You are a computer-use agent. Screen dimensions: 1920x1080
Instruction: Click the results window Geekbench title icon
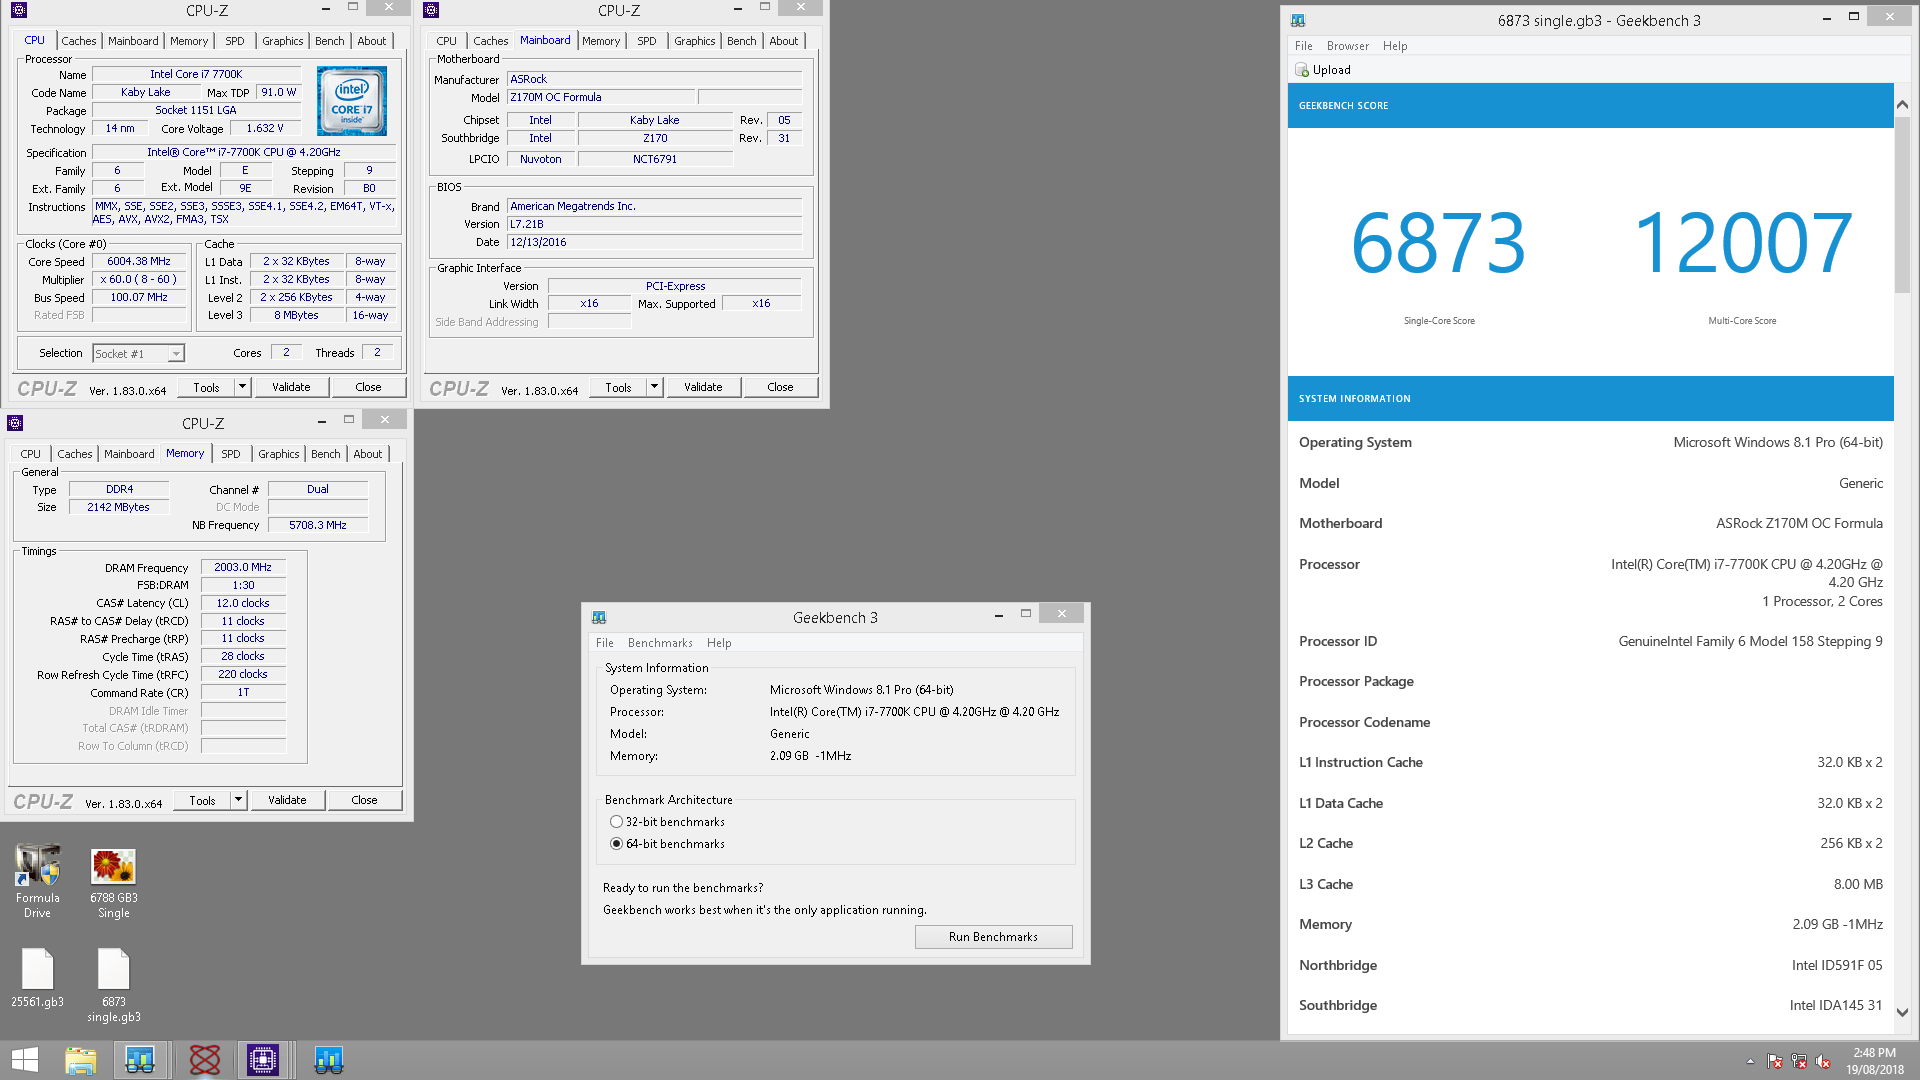click(1298, 20)
